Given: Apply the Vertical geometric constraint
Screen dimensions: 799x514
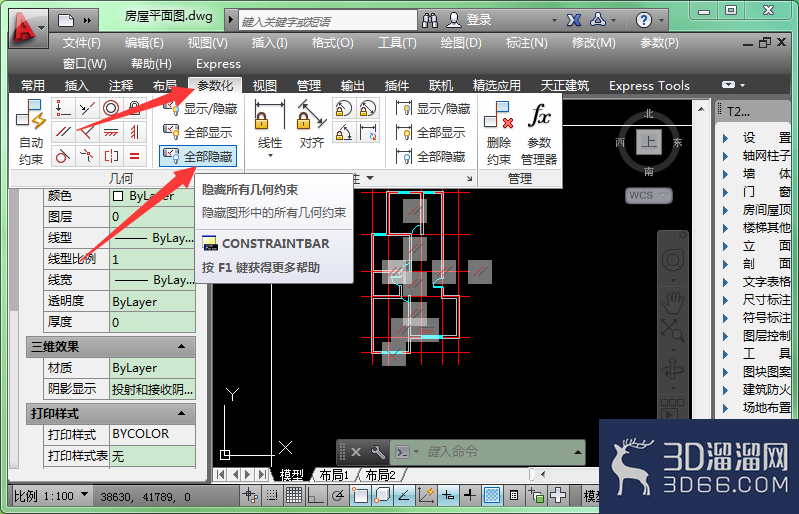Looking at the screenshot, I should [135, 132].
